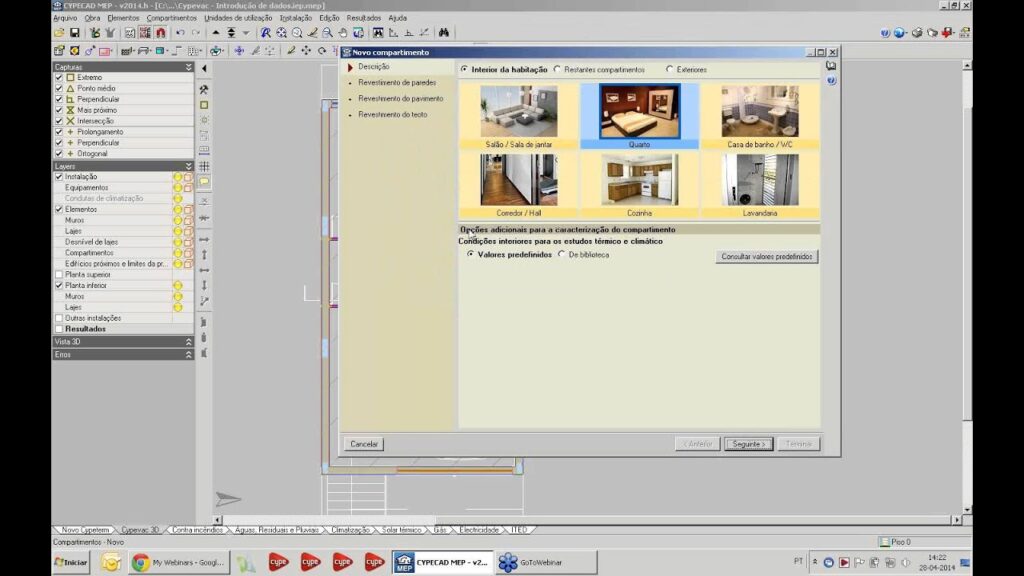
Task: Click the yellow bulb beside Instalação layer
Action: (178, 177)
